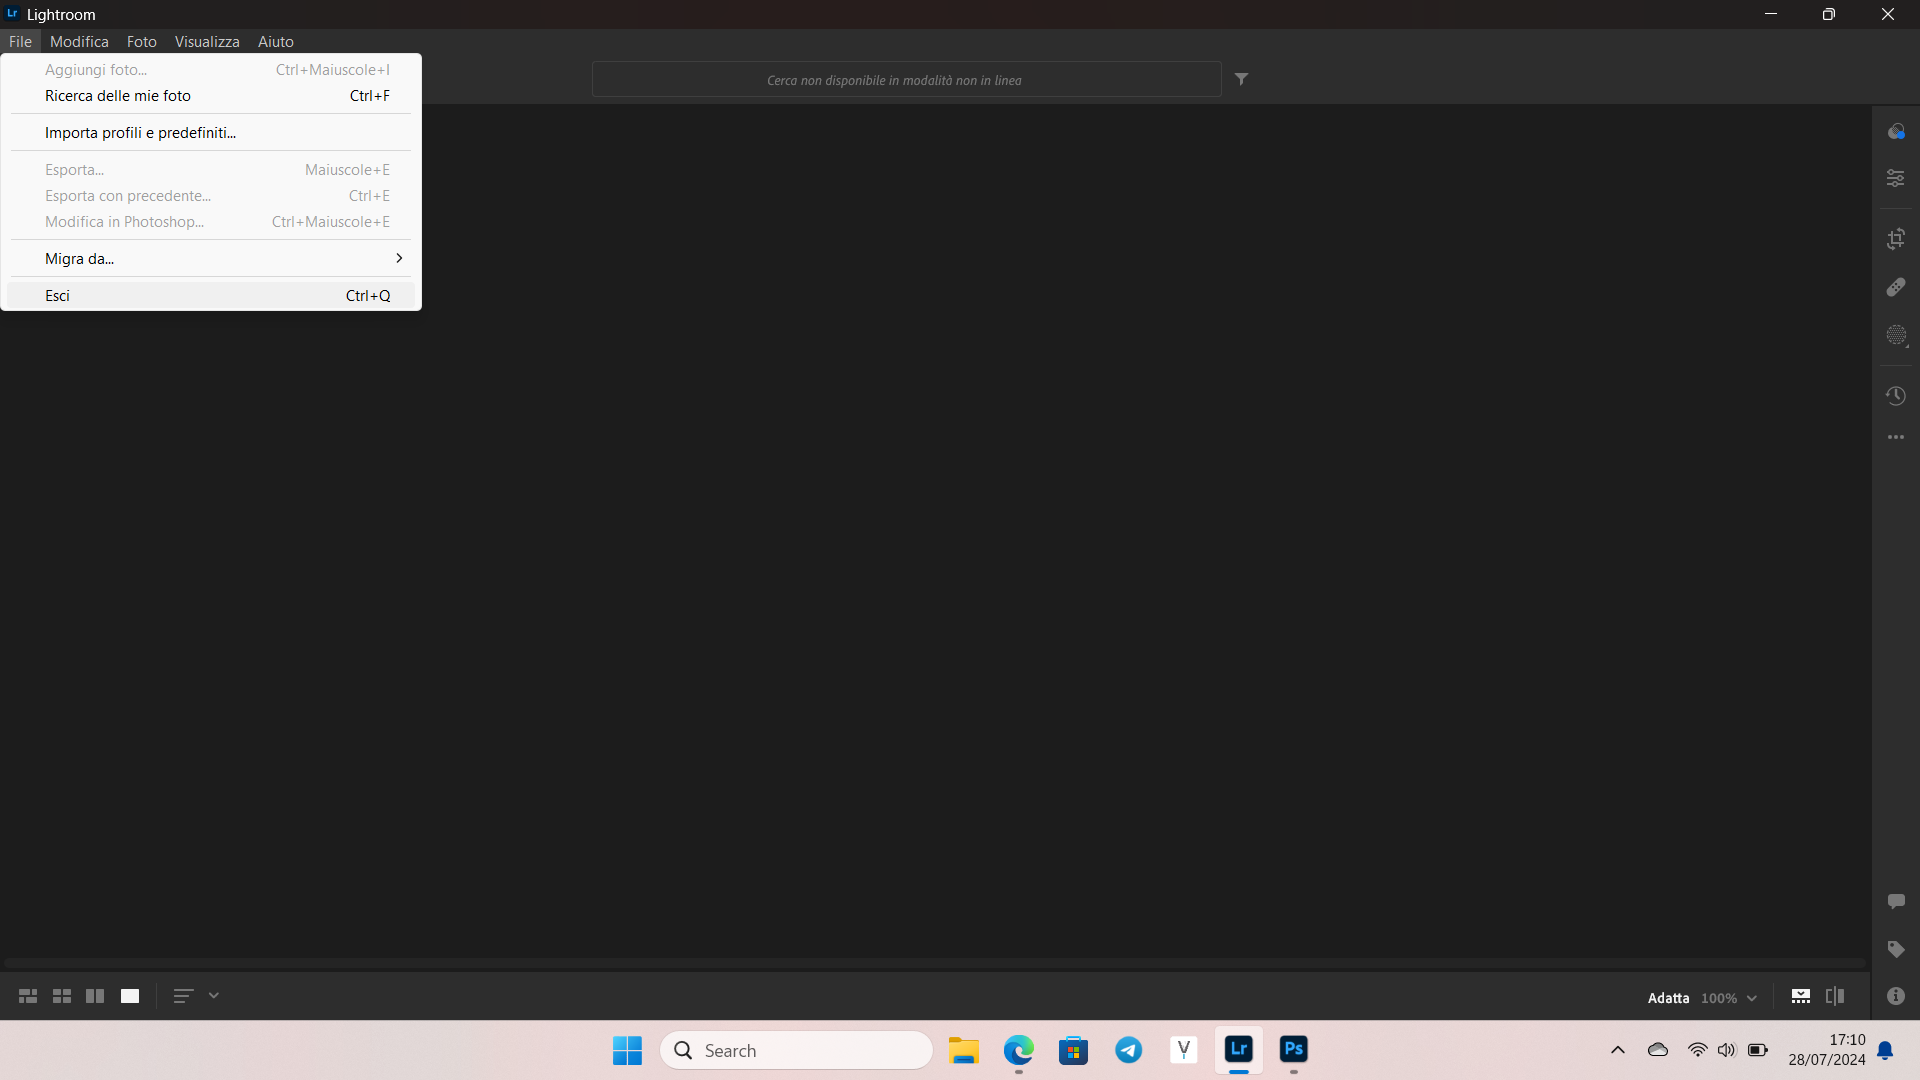Click the Lightroom taskbar icon
This screenshot has height=1080, width=1920.
(x=1239, y=1050)
